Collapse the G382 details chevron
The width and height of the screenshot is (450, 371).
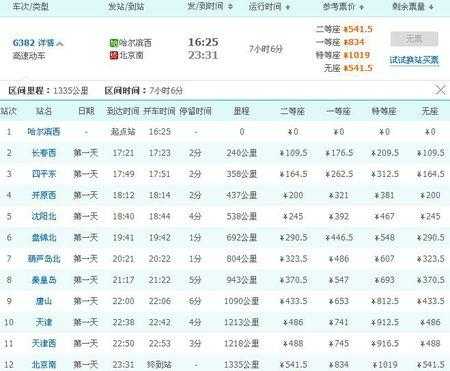click(60, 44)
